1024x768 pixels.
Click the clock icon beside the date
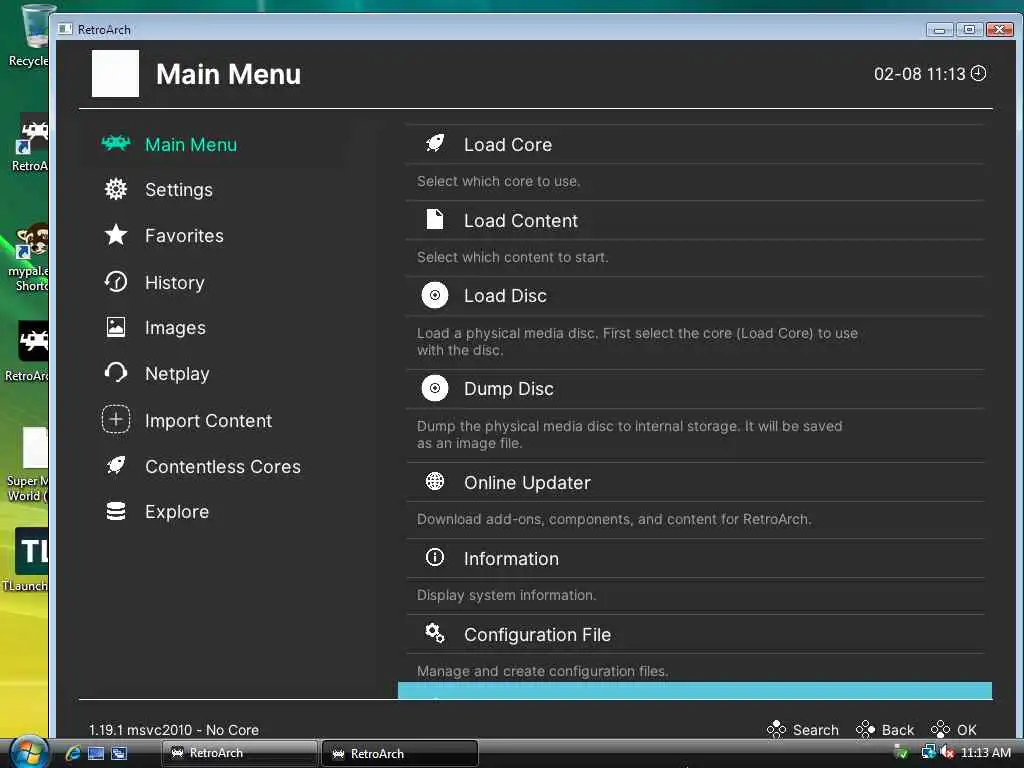(978, 73)
